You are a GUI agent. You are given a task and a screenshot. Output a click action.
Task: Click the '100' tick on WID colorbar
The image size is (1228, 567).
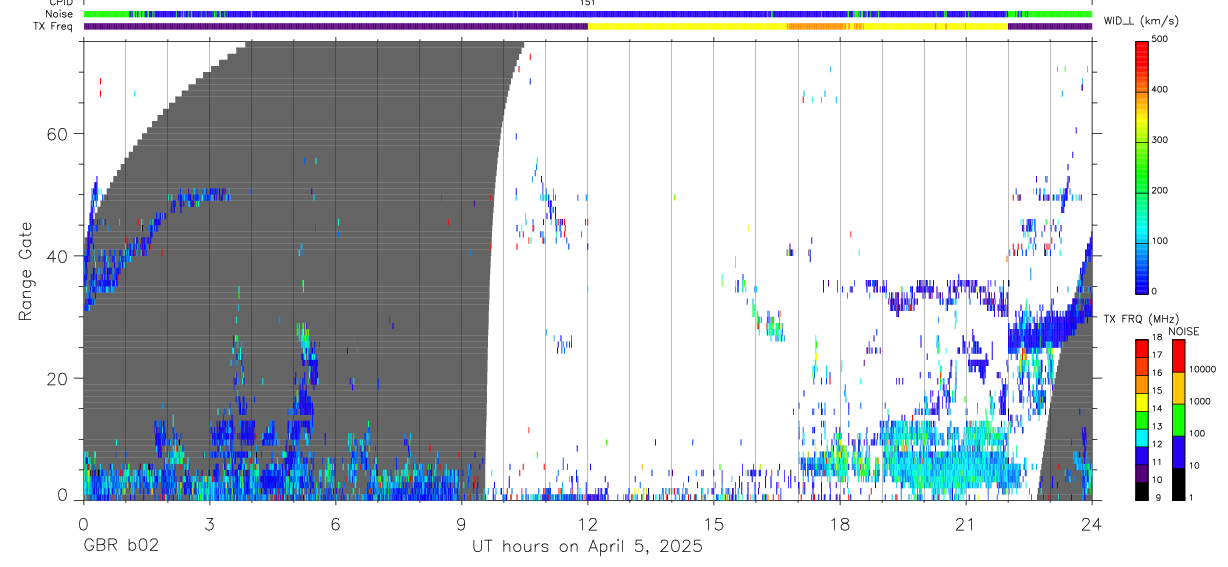(x=1161, y=241)
